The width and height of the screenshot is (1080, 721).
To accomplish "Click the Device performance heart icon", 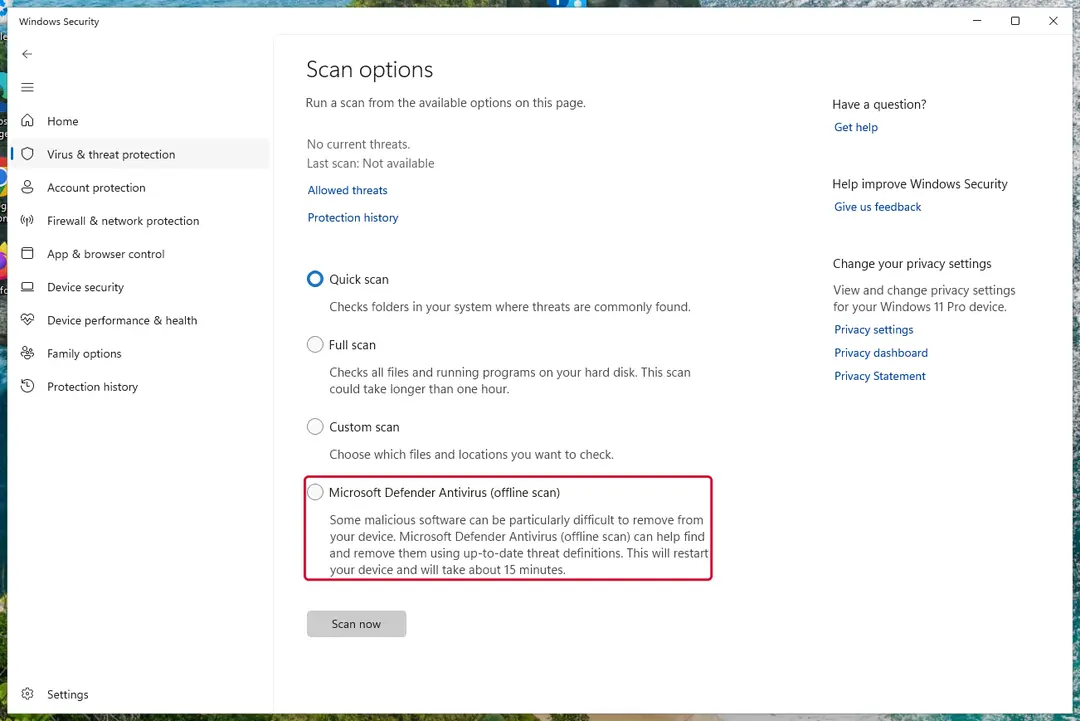I will pos(28,320).
